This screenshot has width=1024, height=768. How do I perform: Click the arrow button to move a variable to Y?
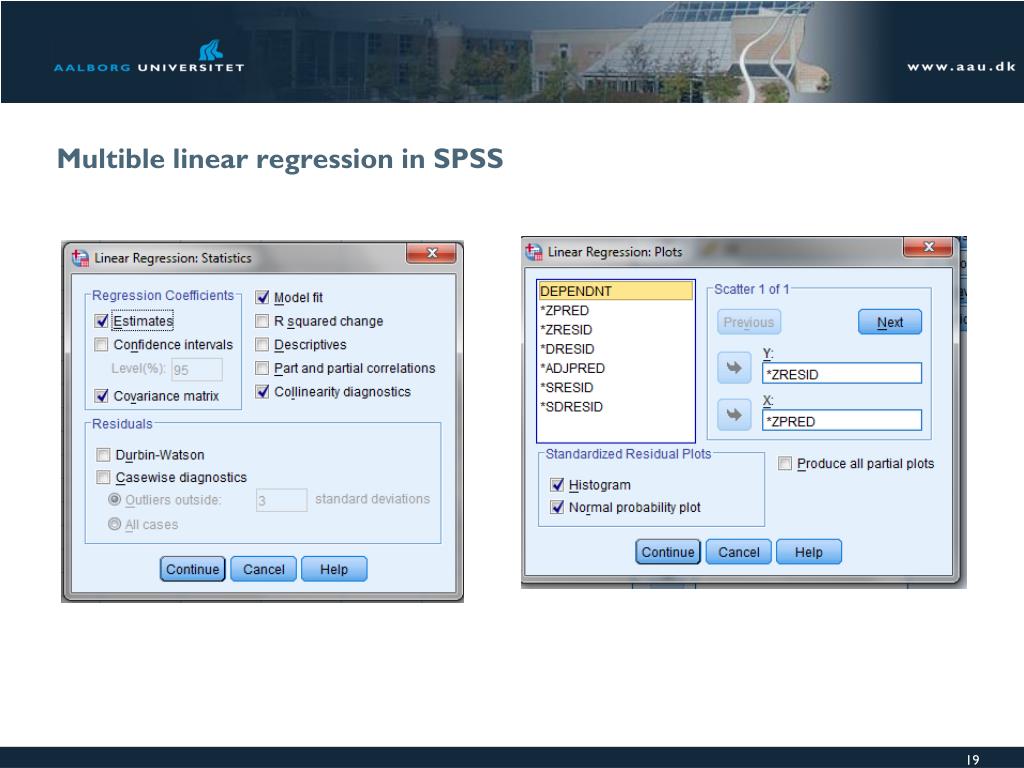click(x=734, y=368)
